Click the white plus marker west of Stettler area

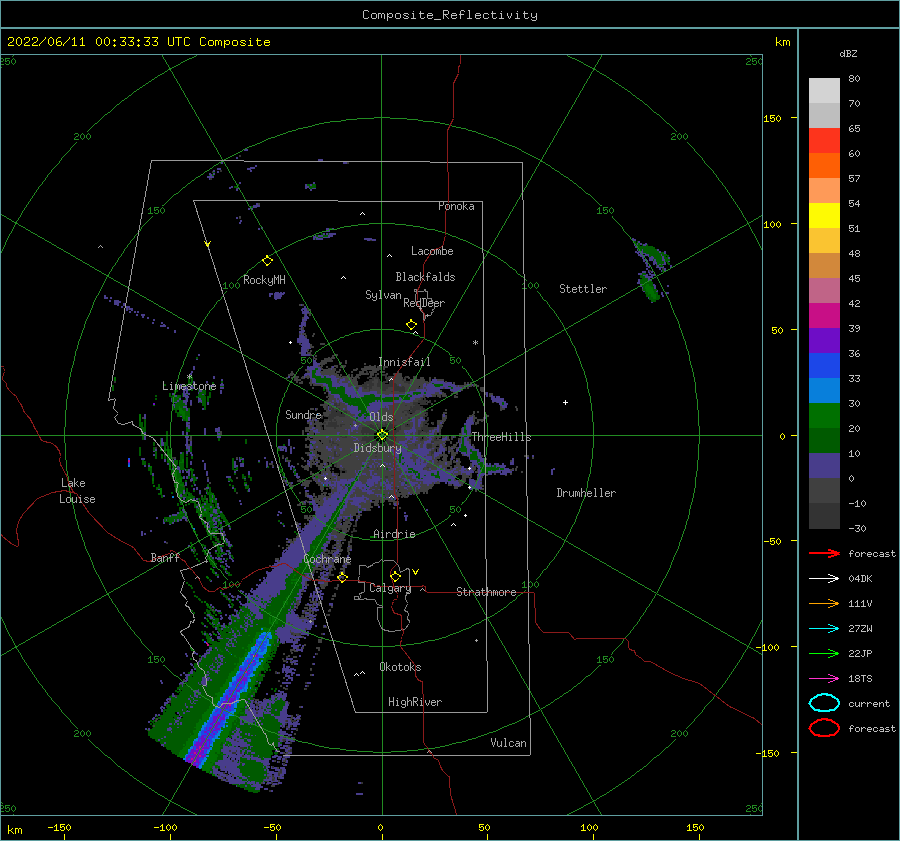tap(565, 402)
